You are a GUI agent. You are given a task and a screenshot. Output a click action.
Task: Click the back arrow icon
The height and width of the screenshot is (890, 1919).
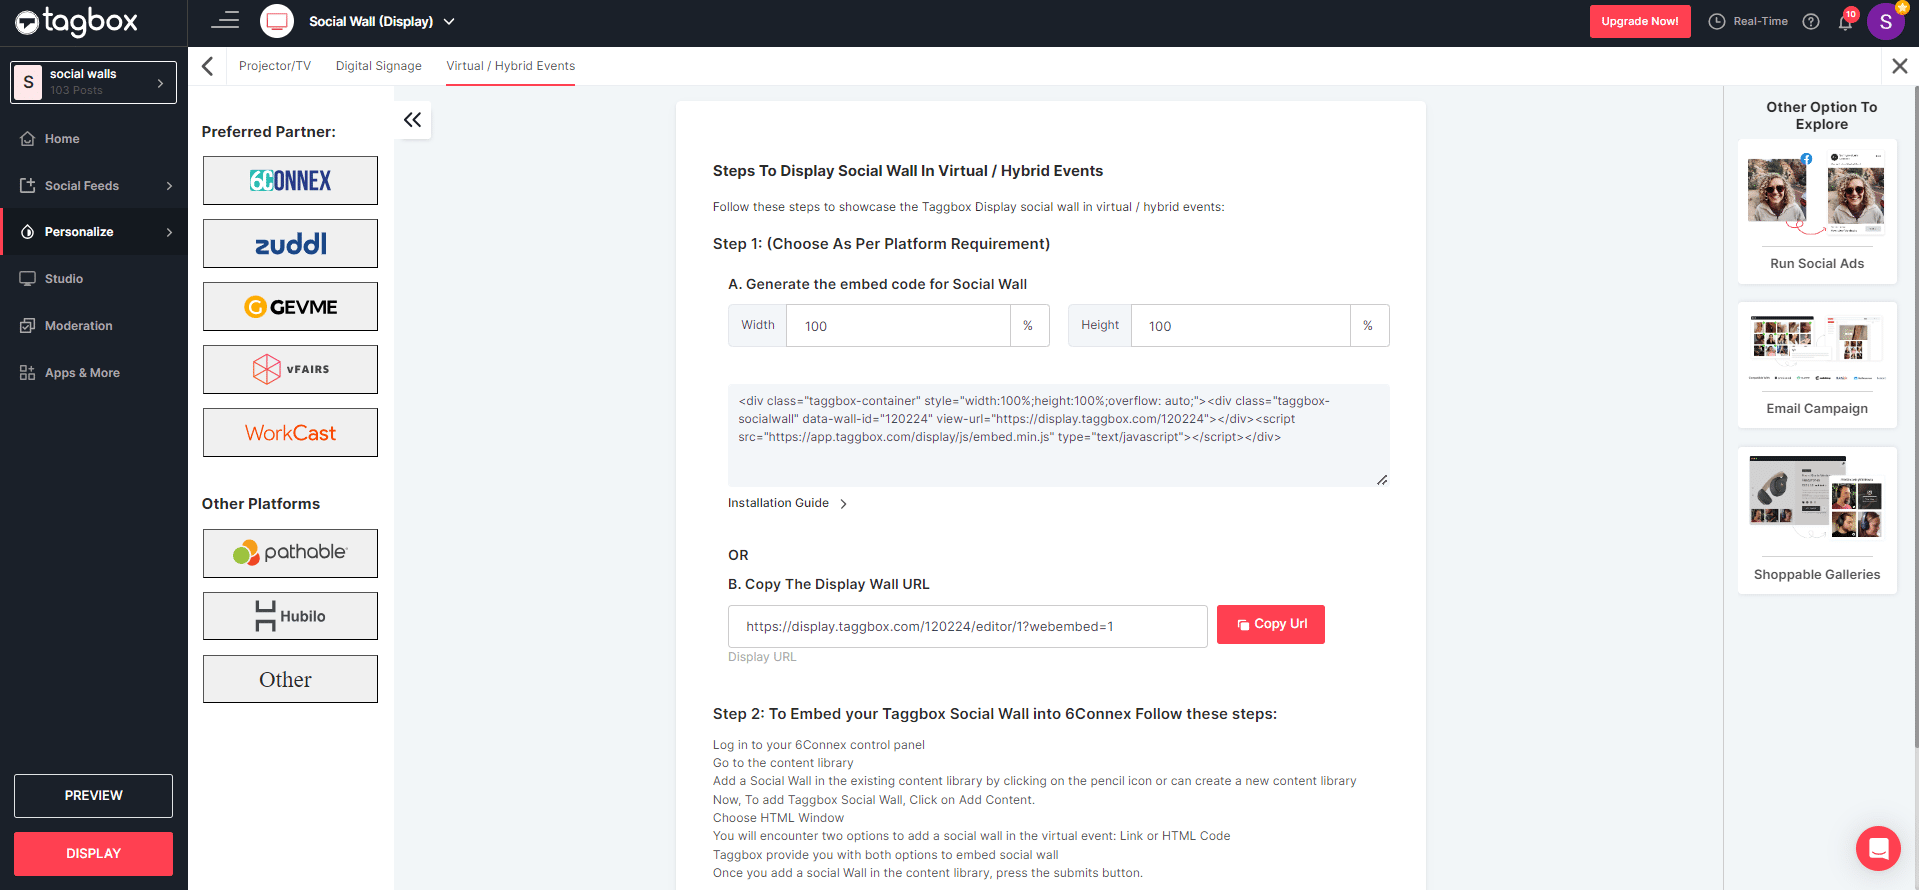(208, 66)
